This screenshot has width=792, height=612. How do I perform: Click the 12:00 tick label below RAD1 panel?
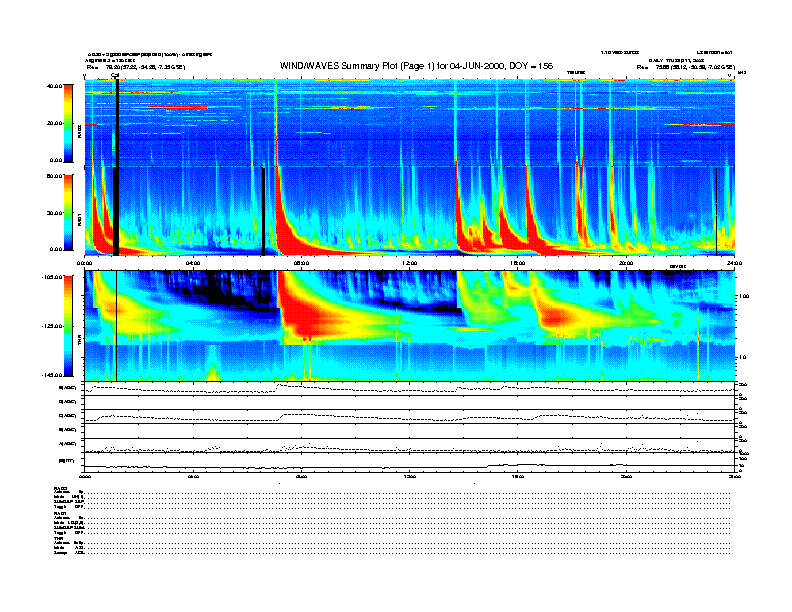(410, 263)
